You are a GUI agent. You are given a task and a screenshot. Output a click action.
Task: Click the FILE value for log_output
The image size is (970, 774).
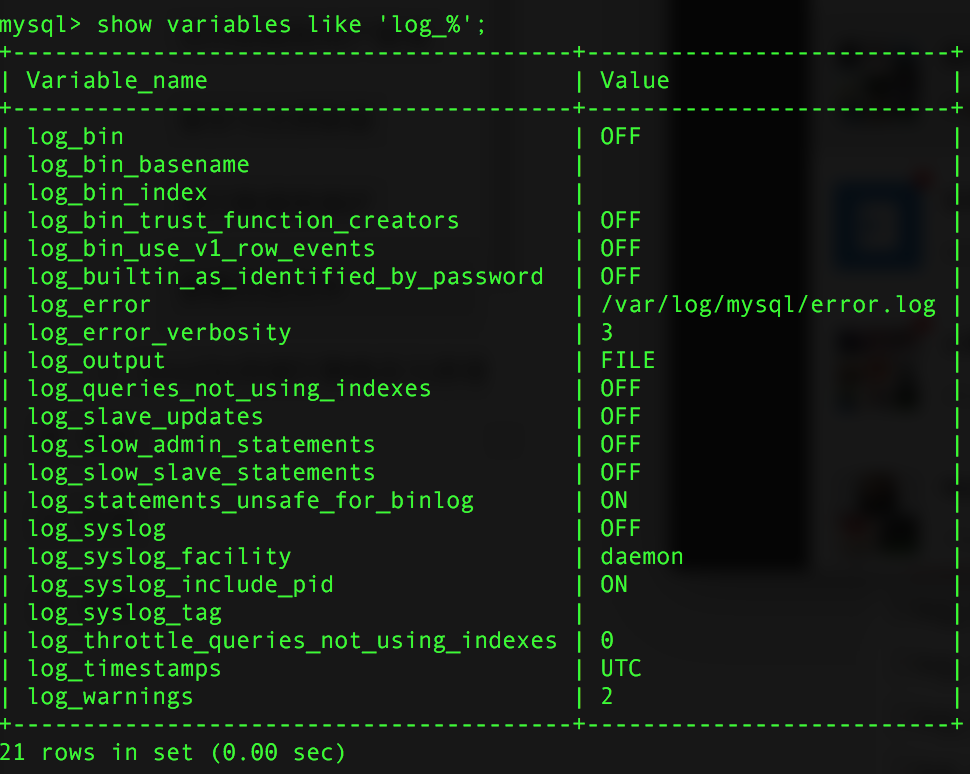pos(628,361)
